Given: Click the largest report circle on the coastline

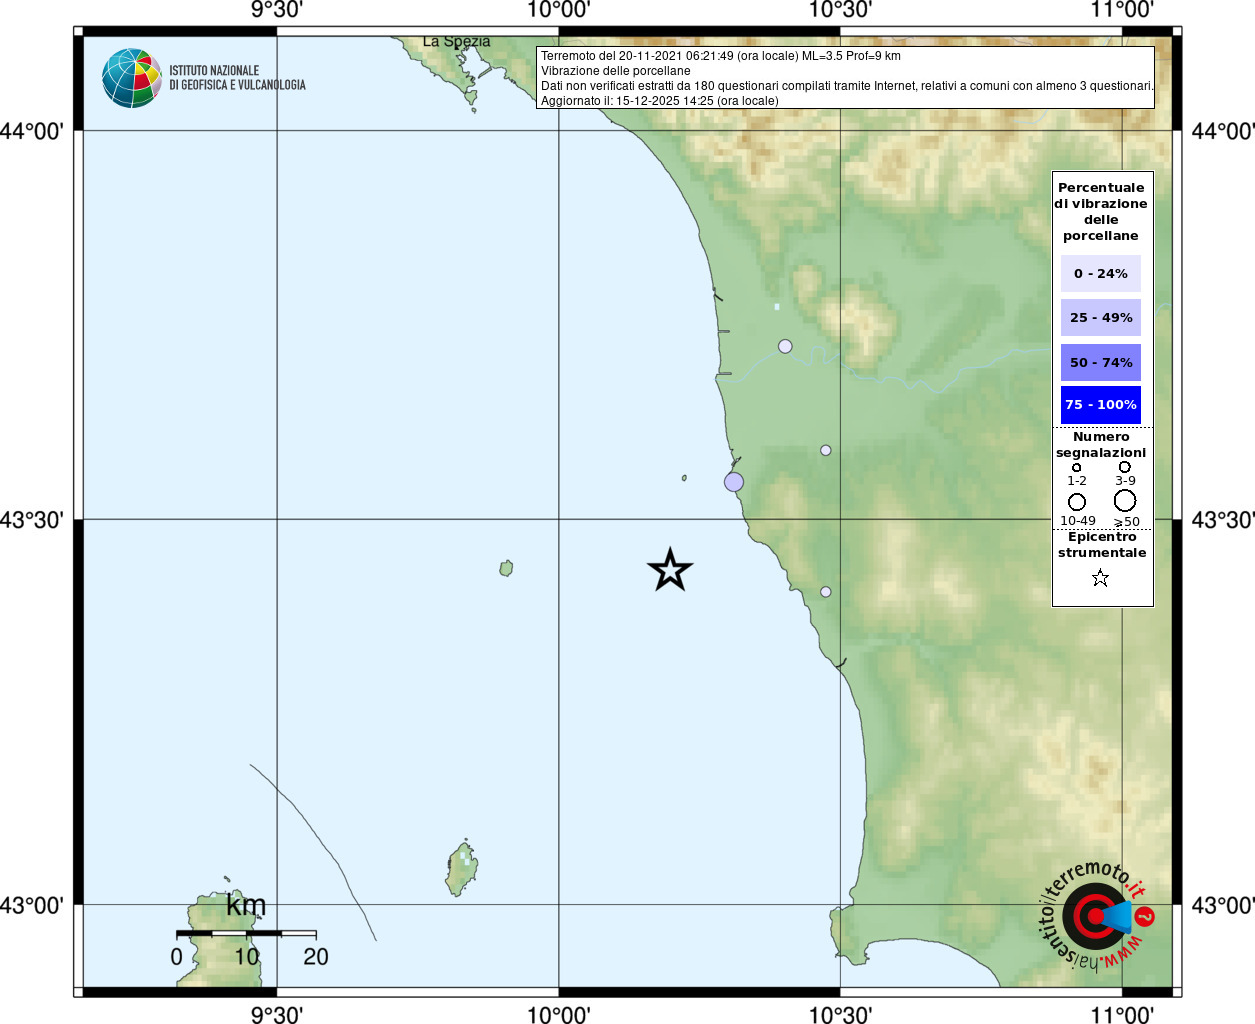Looking at the screenshot, I should [734, 482].
